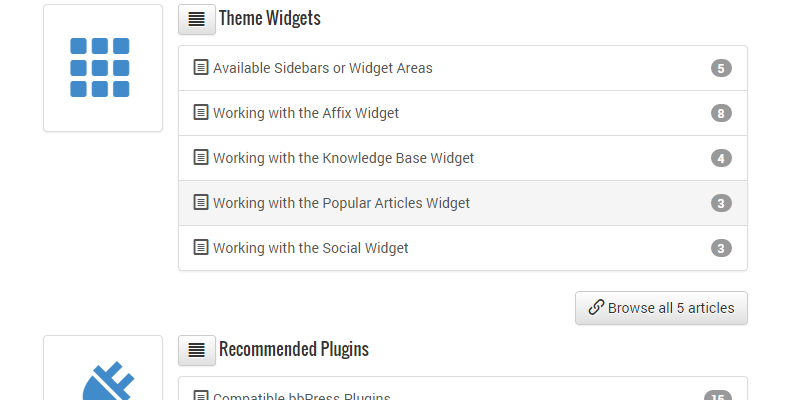Viewport: 800px width, 400px height.
Task: Open the Recommended Plugins heading link
Action: tap(293, 349)
